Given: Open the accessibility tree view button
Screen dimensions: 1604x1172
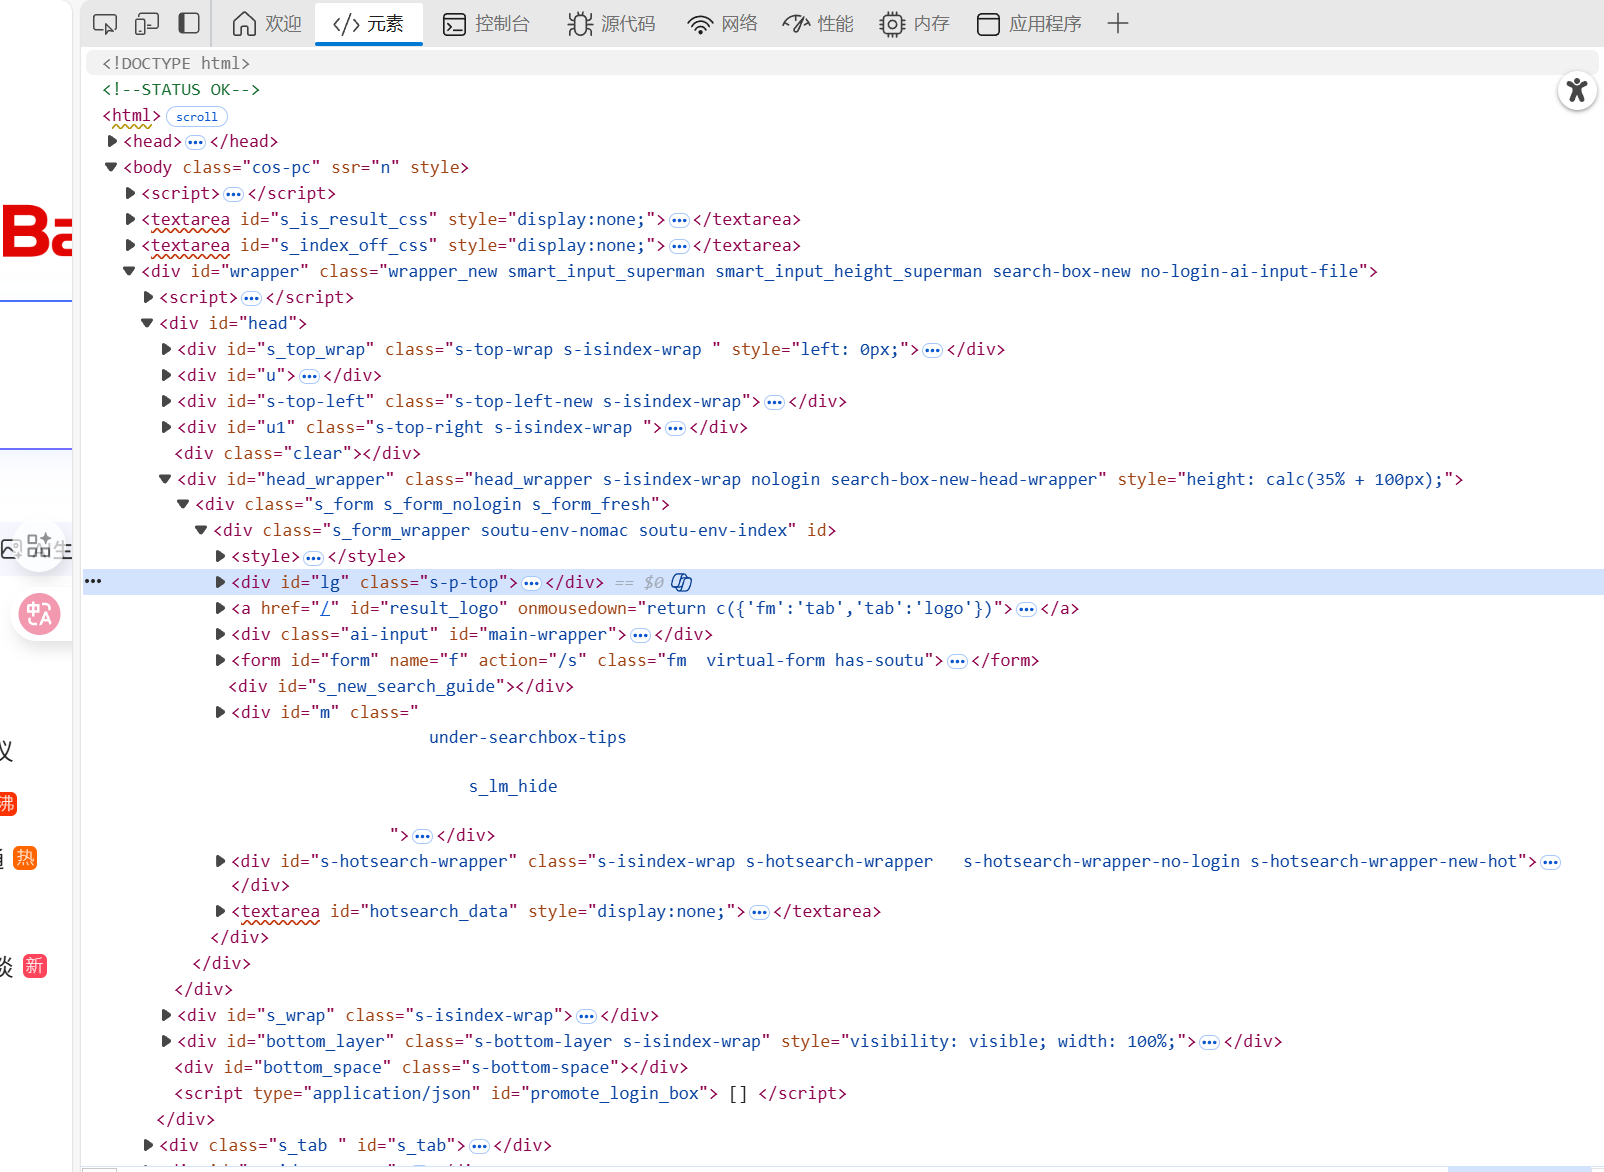Looking at the screenshot, I should 1577,91.
